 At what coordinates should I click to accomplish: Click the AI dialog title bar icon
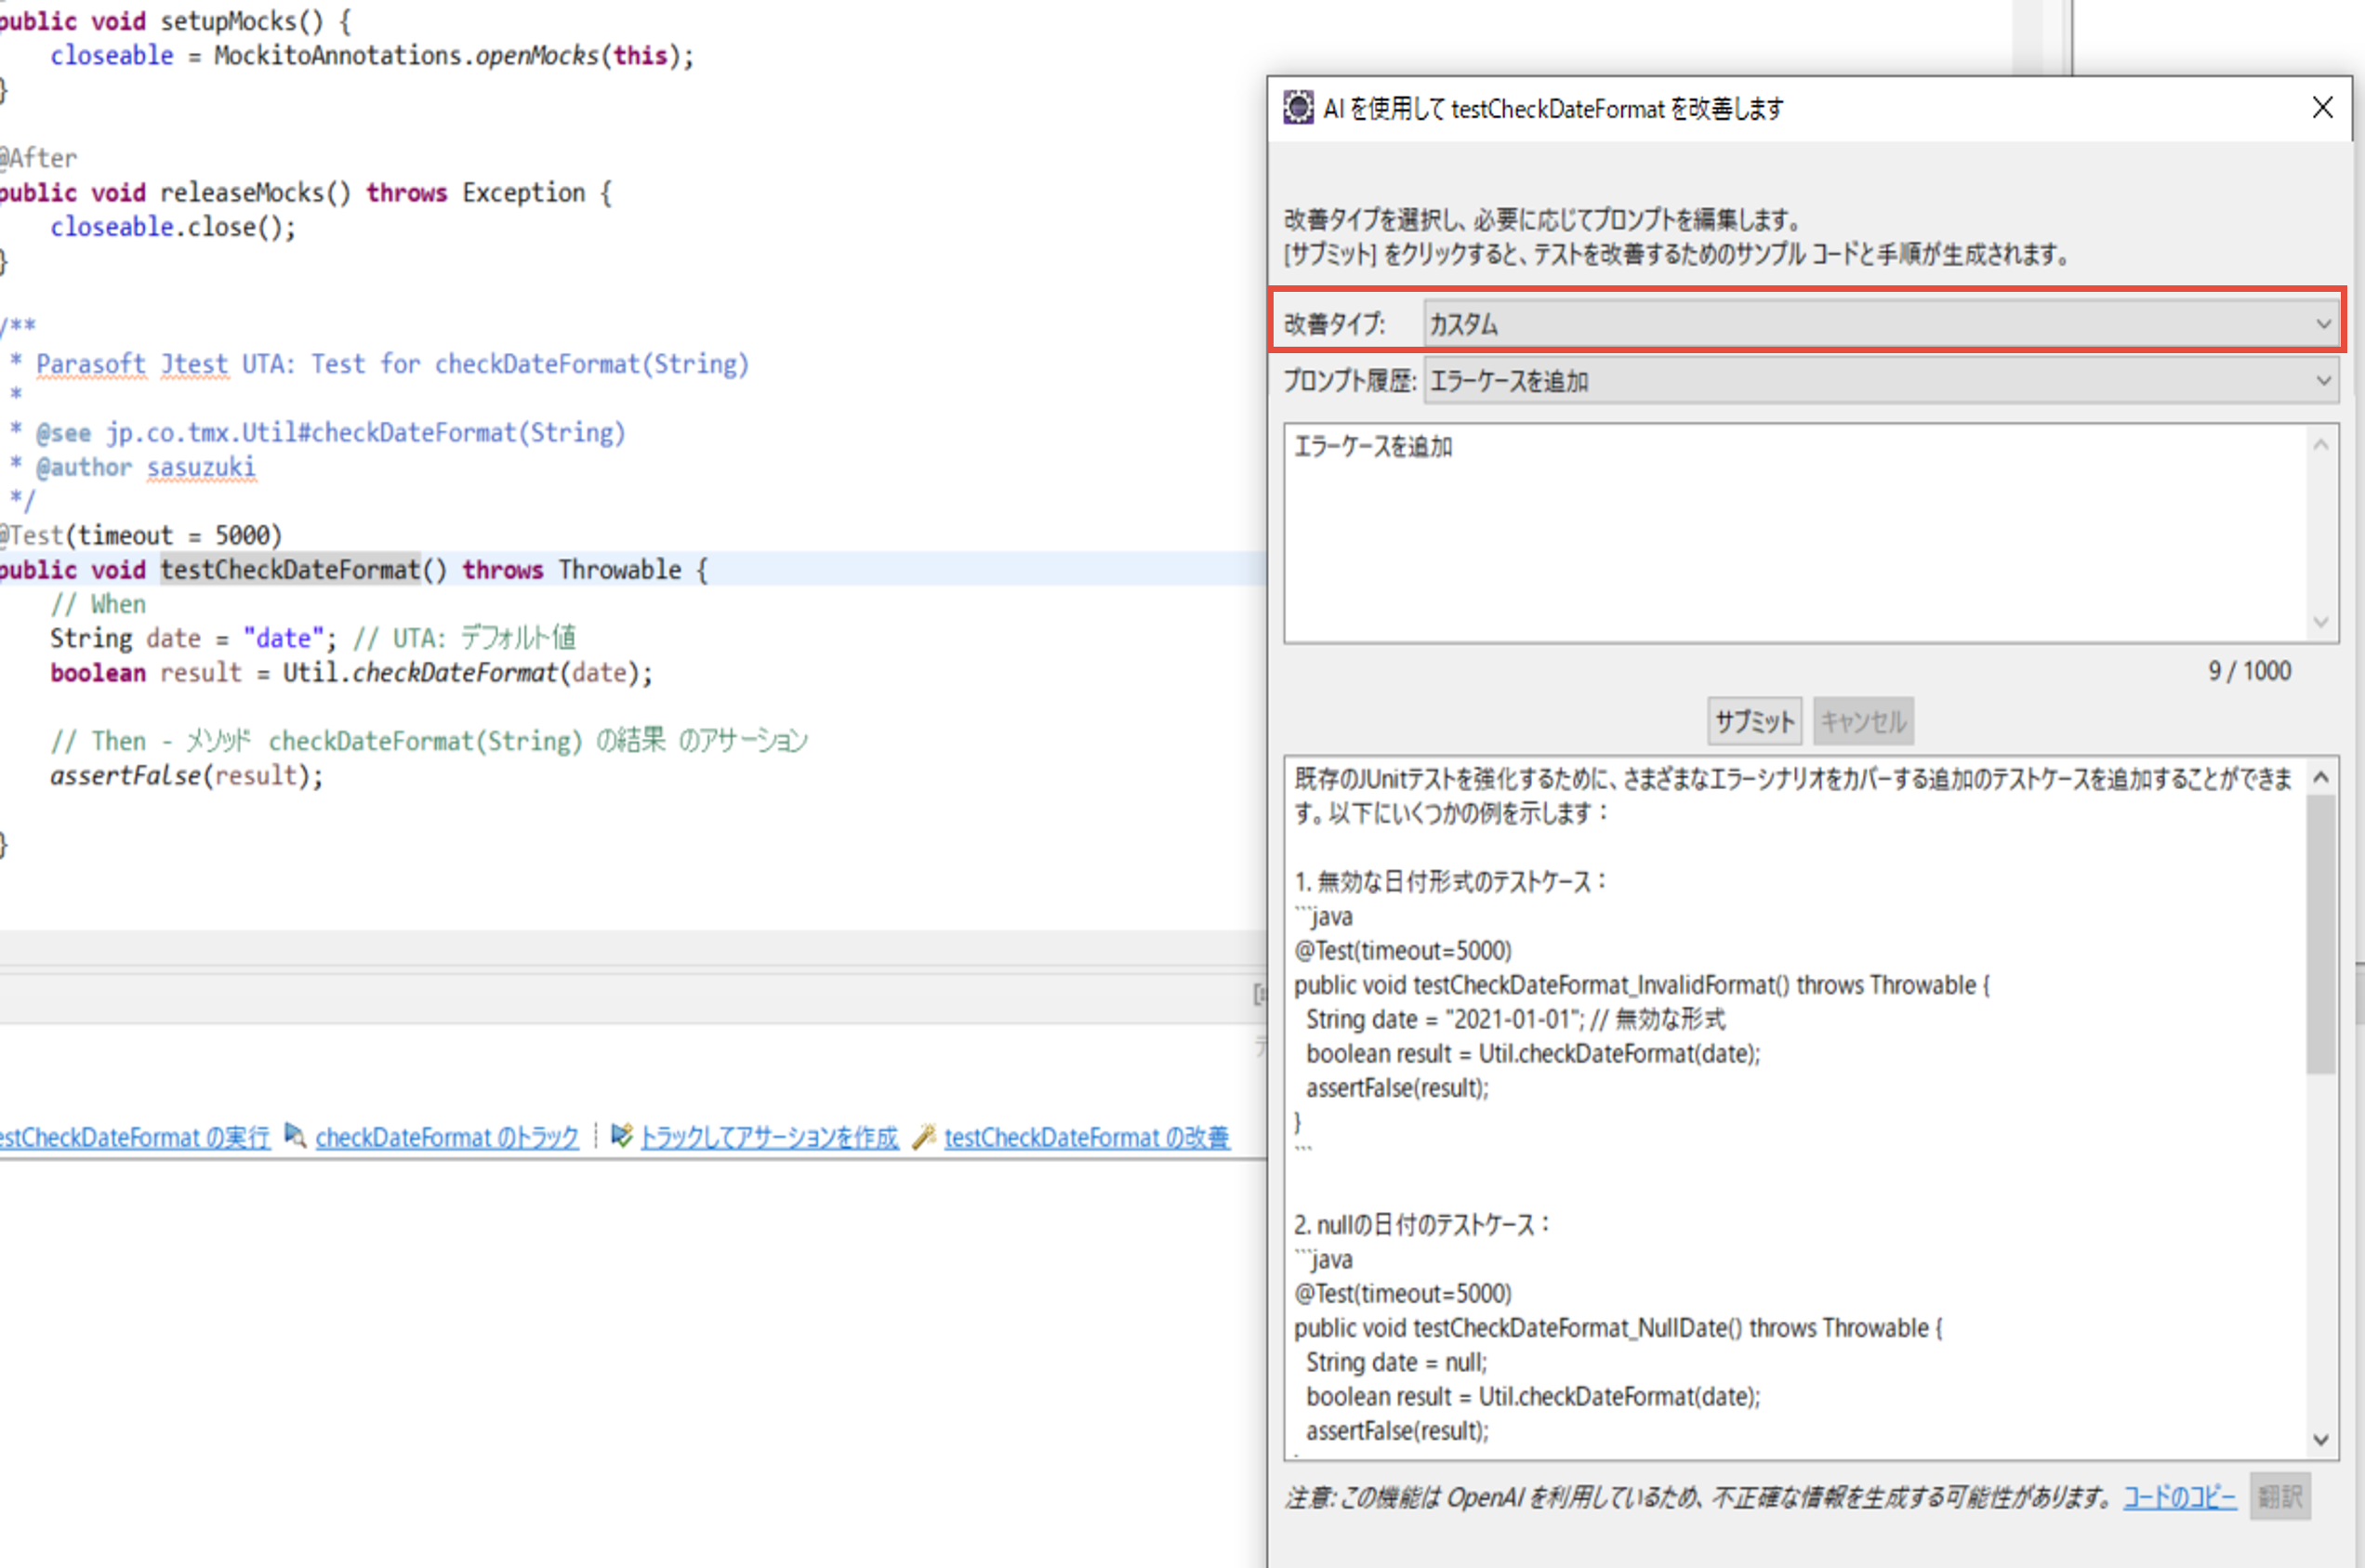(x=1298, y=108)
